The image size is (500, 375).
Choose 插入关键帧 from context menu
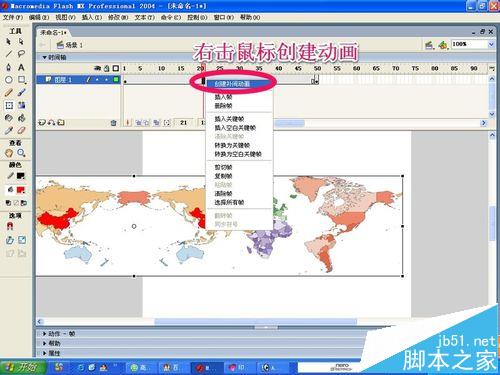click(x=239, y=119)
